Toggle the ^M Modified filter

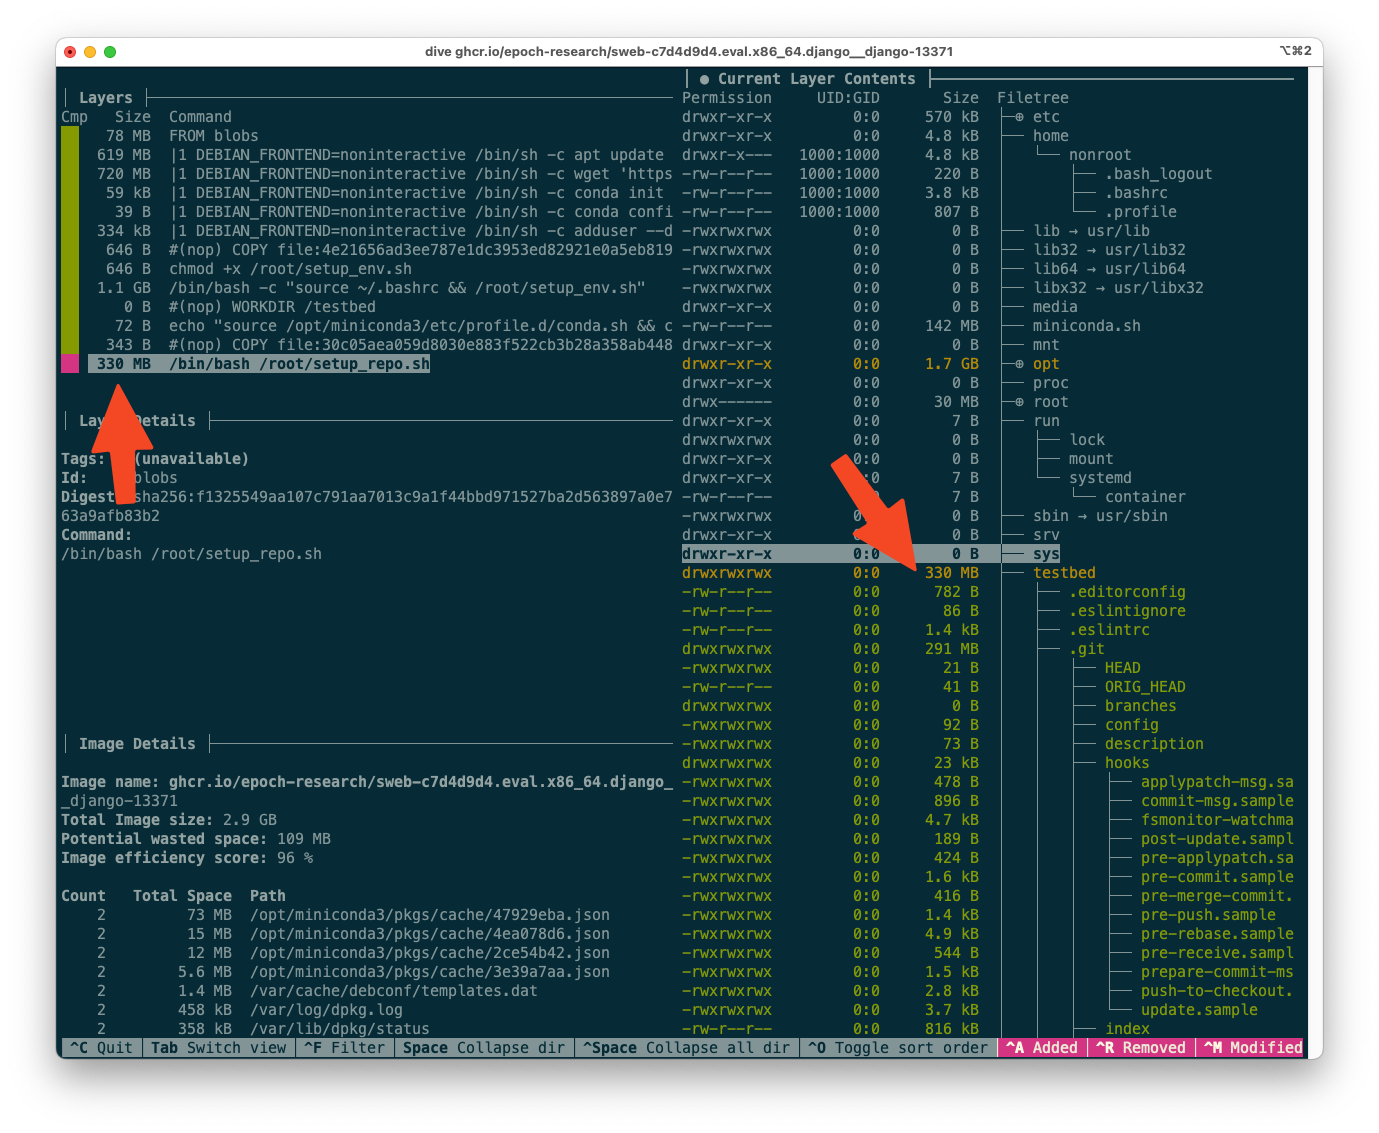1252,1048
